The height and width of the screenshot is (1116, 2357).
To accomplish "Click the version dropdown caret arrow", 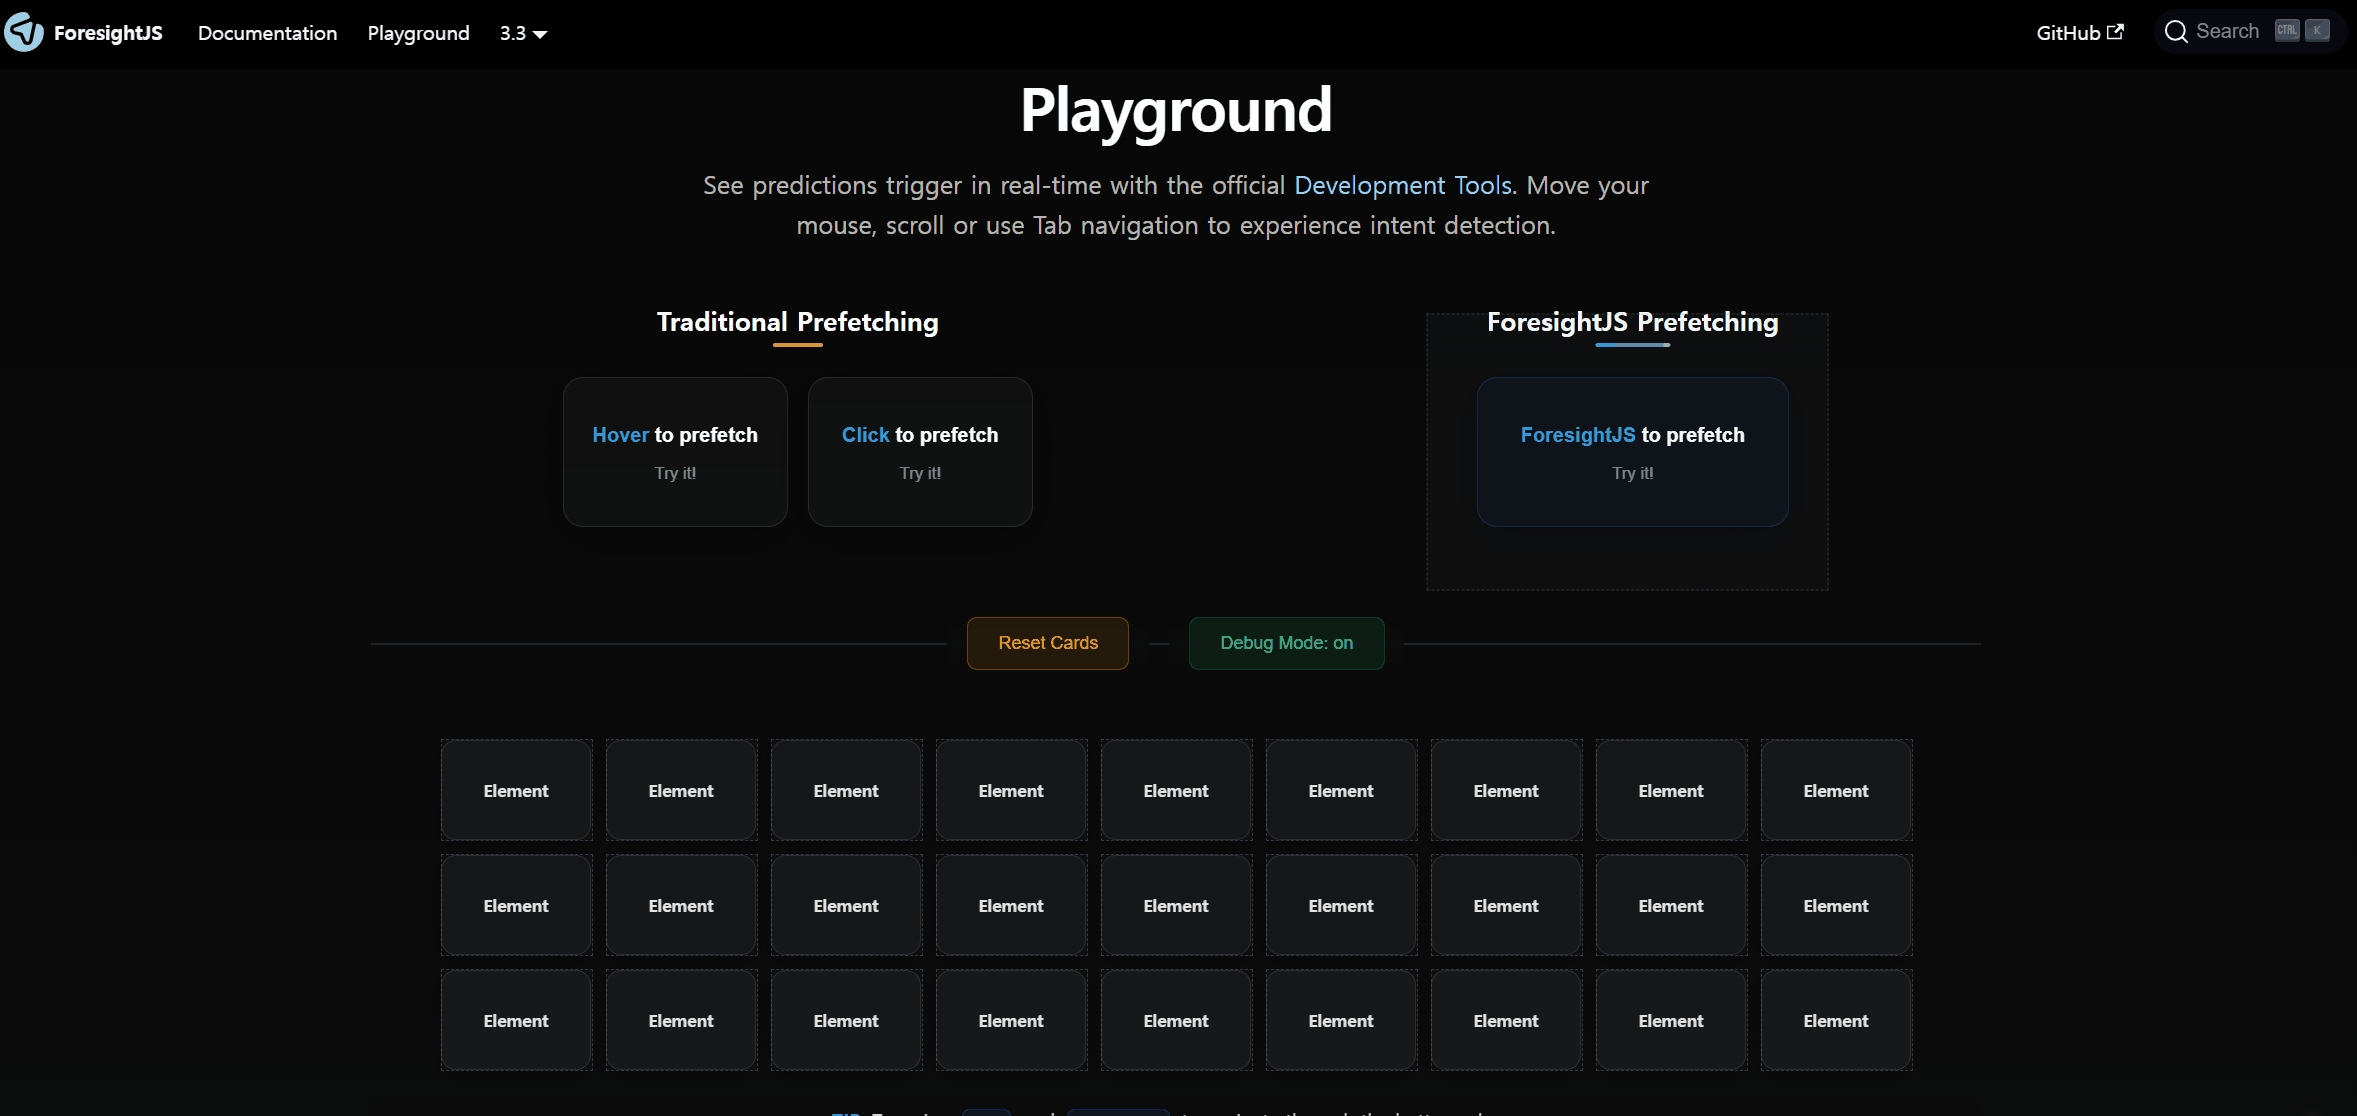I will click(540, 35).
